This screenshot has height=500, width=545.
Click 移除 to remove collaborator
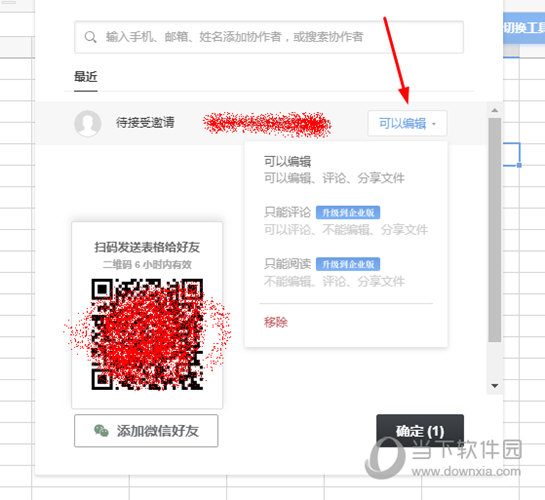pyautogui.click(x=276, y=322)
